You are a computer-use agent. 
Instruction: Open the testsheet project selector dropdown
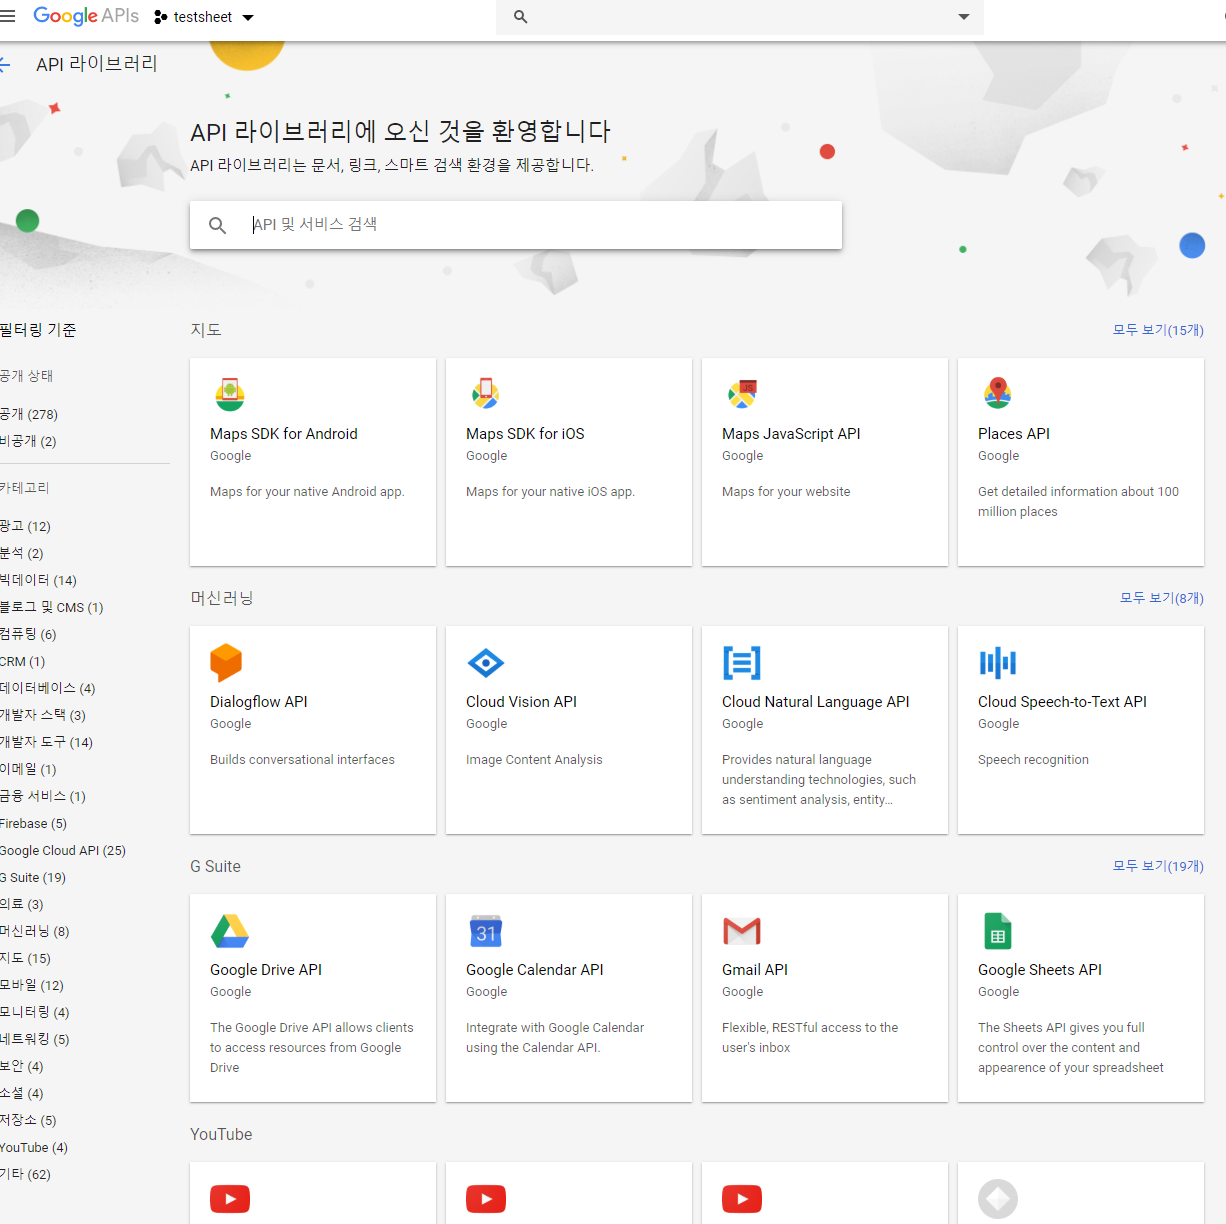pyautogui.click(x=204, y=17)
